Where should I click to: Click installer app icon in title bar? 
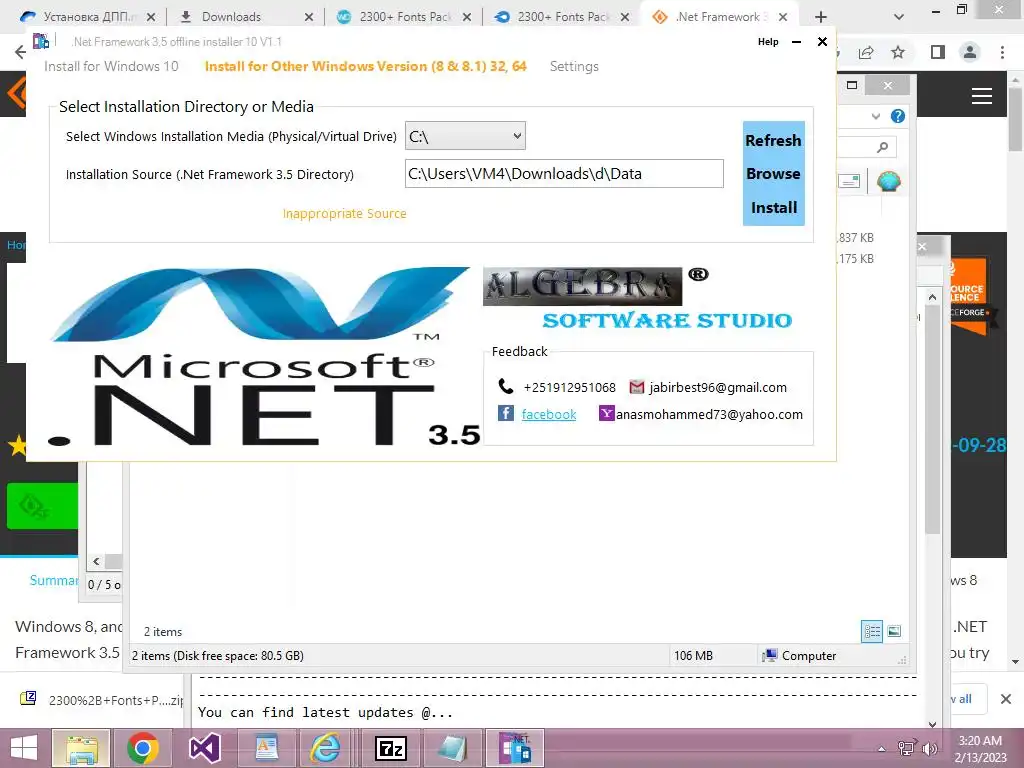(41, 41)
